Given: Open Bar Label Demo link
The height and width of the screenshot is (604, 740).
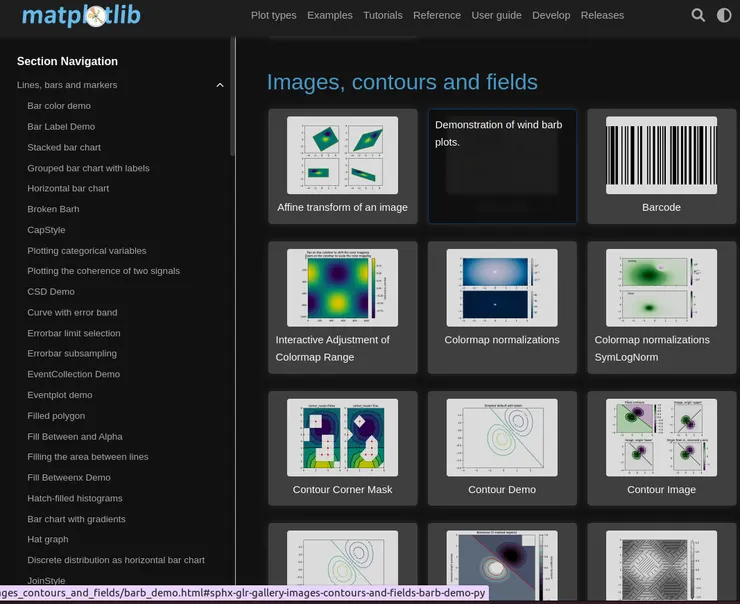Looking at the screenshot, I should (x=61, y=126).
